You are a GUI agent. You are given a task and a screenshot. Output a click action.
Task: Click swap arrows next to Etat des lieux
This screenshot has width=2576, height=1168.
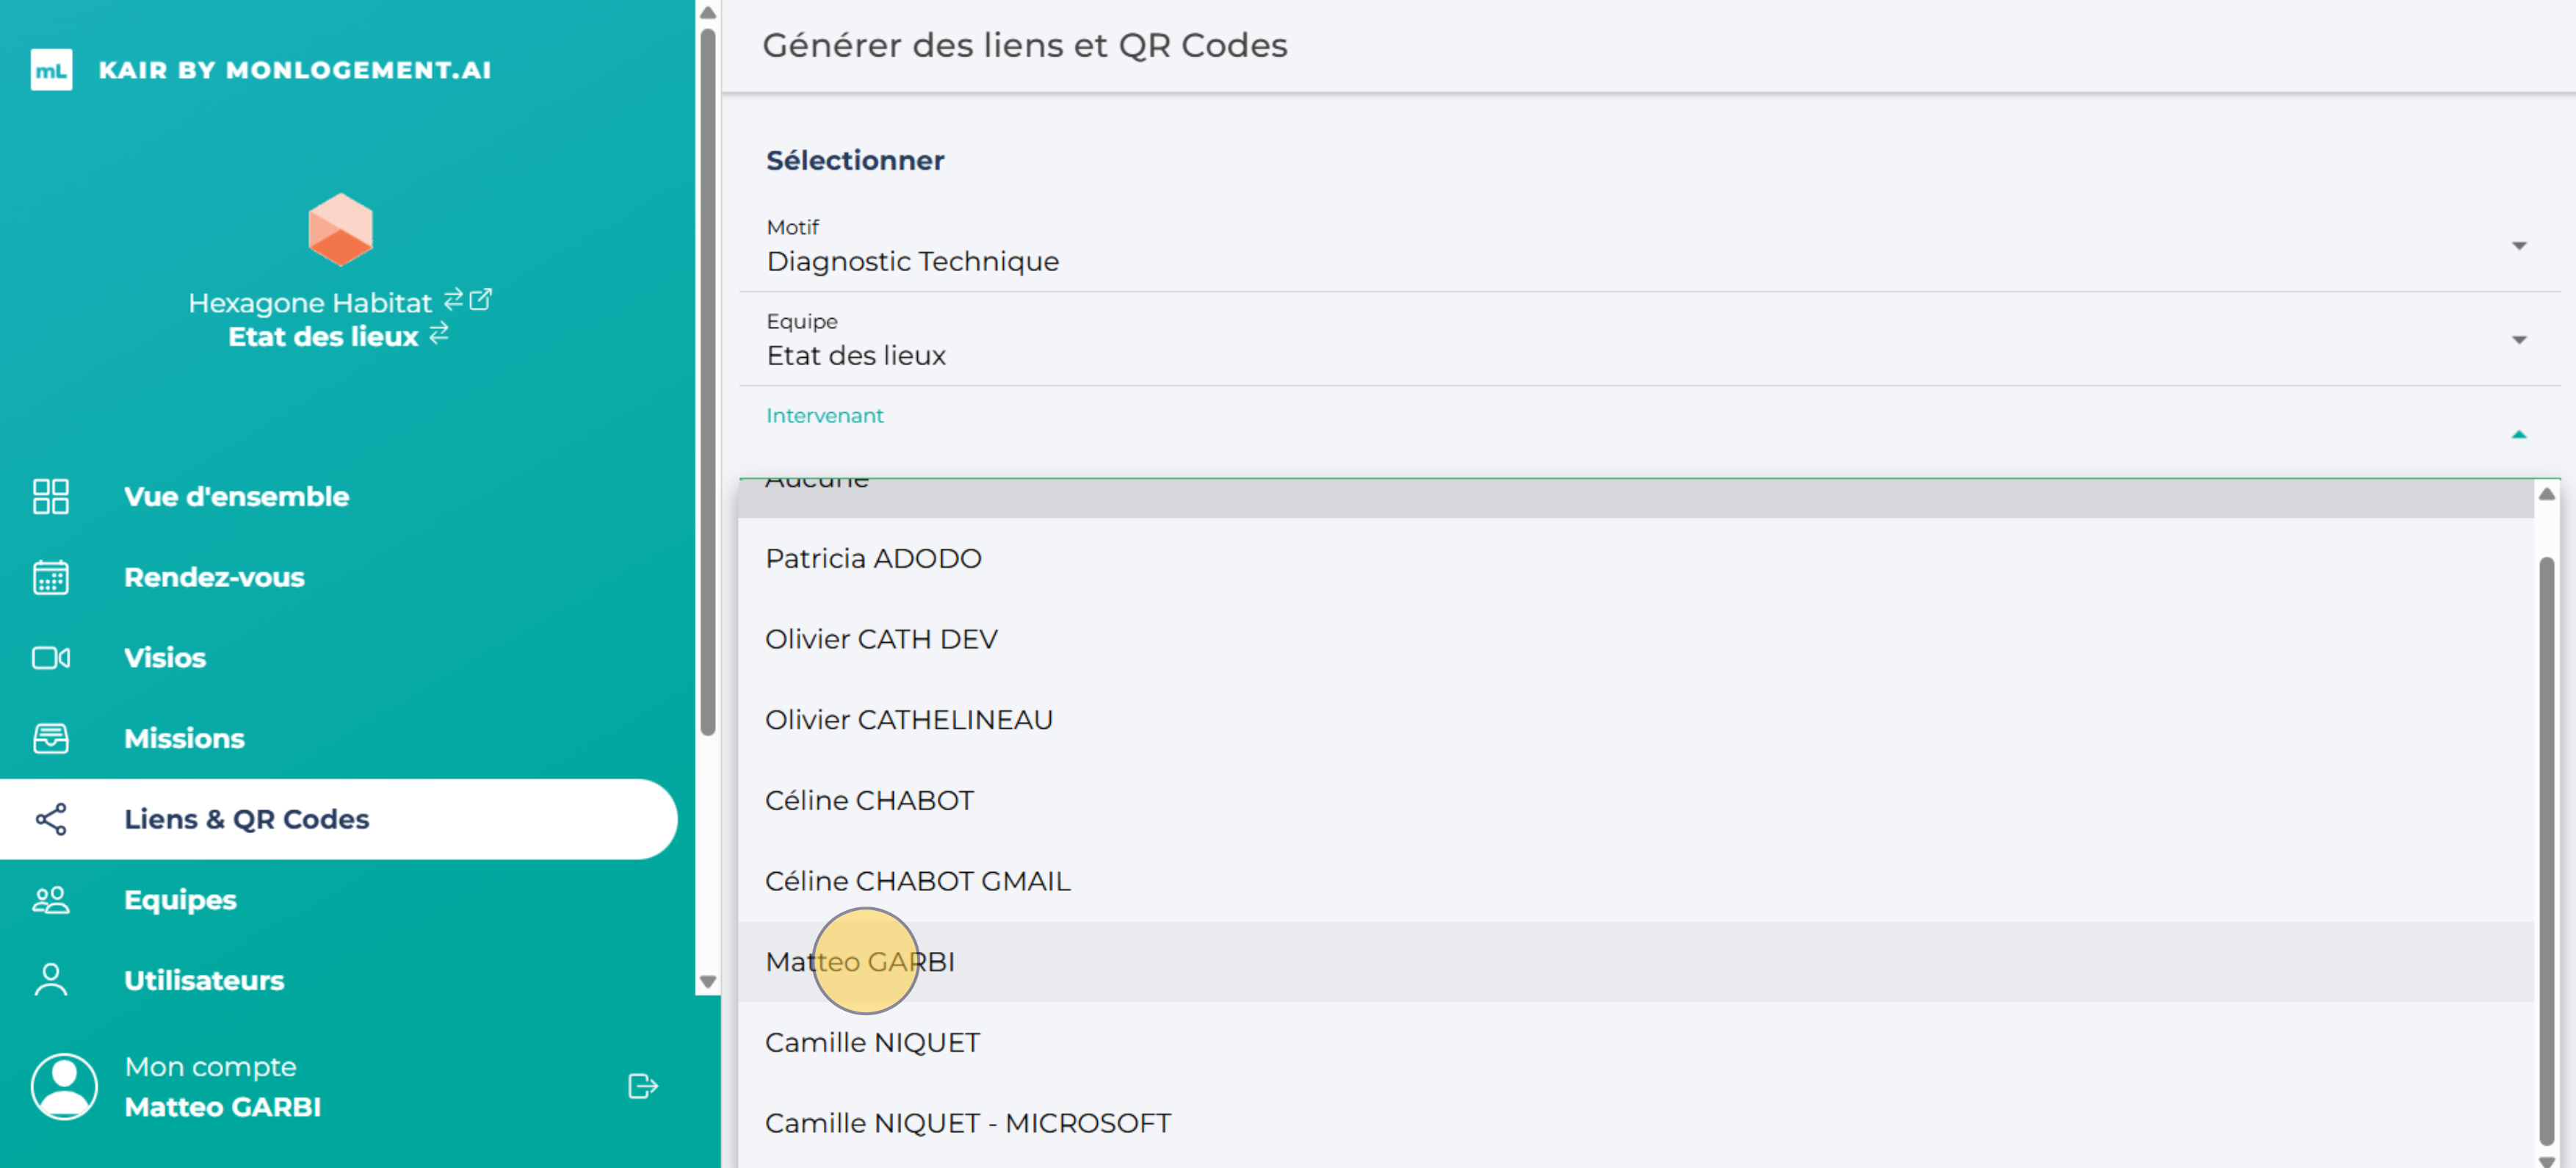pyautogui.click(x=439, y=334)
